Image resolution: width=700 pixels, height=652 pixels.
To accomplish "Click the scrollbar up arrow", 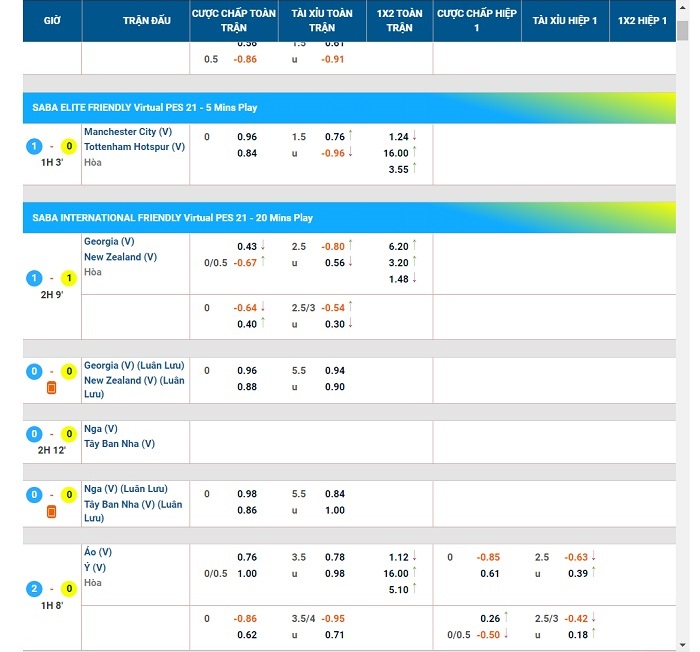I will click(x=682, y=8).
